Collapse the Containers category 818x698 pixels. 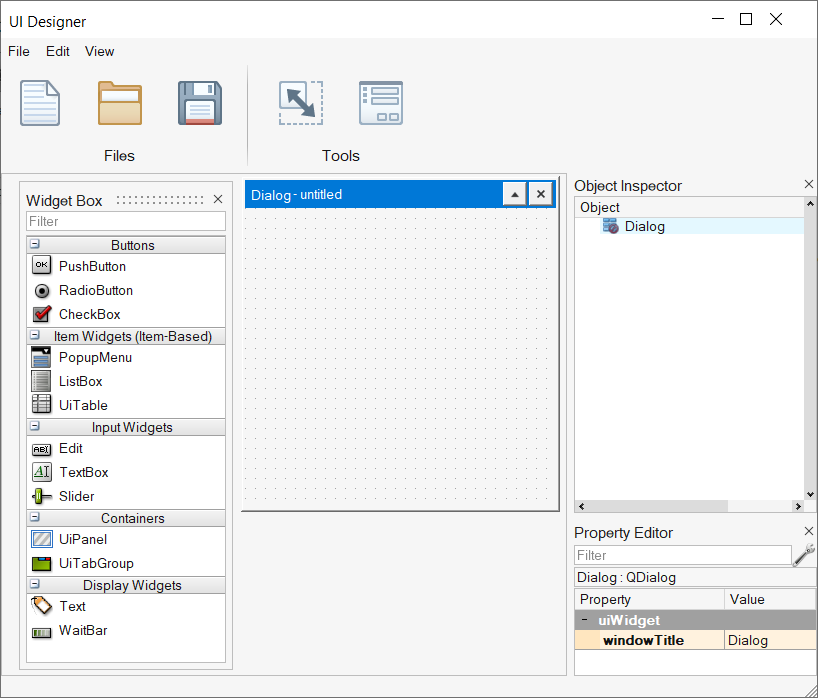35,518
